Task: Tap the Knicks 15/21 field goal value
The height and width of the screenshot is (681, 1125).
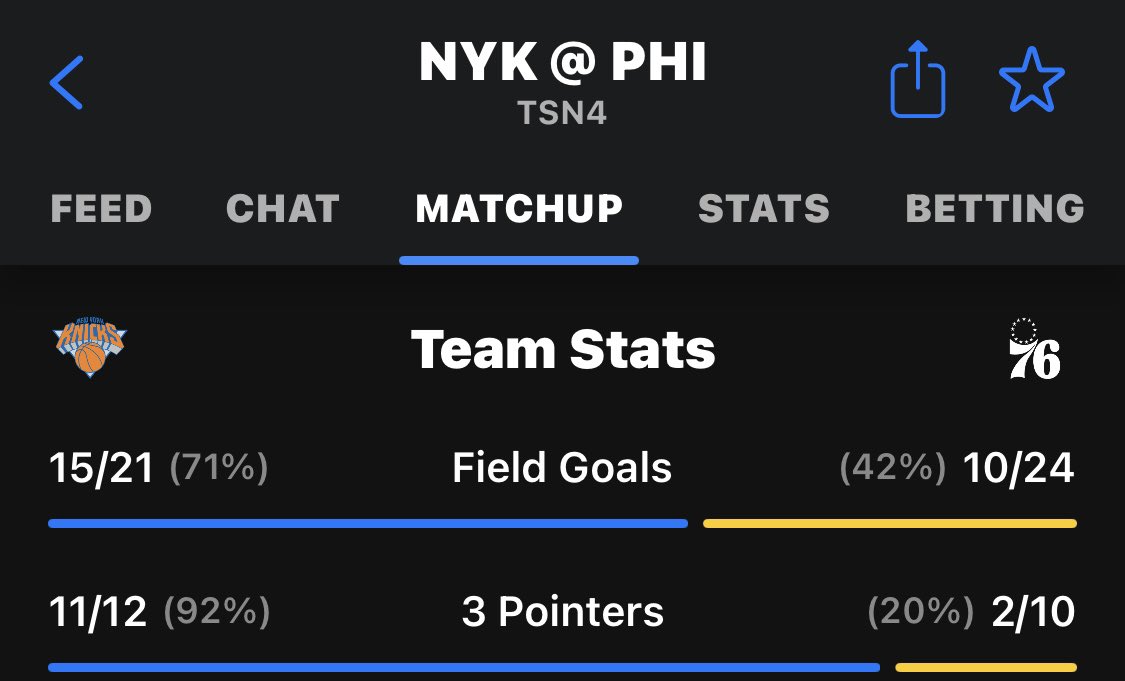Action: [x=101, y=469]
